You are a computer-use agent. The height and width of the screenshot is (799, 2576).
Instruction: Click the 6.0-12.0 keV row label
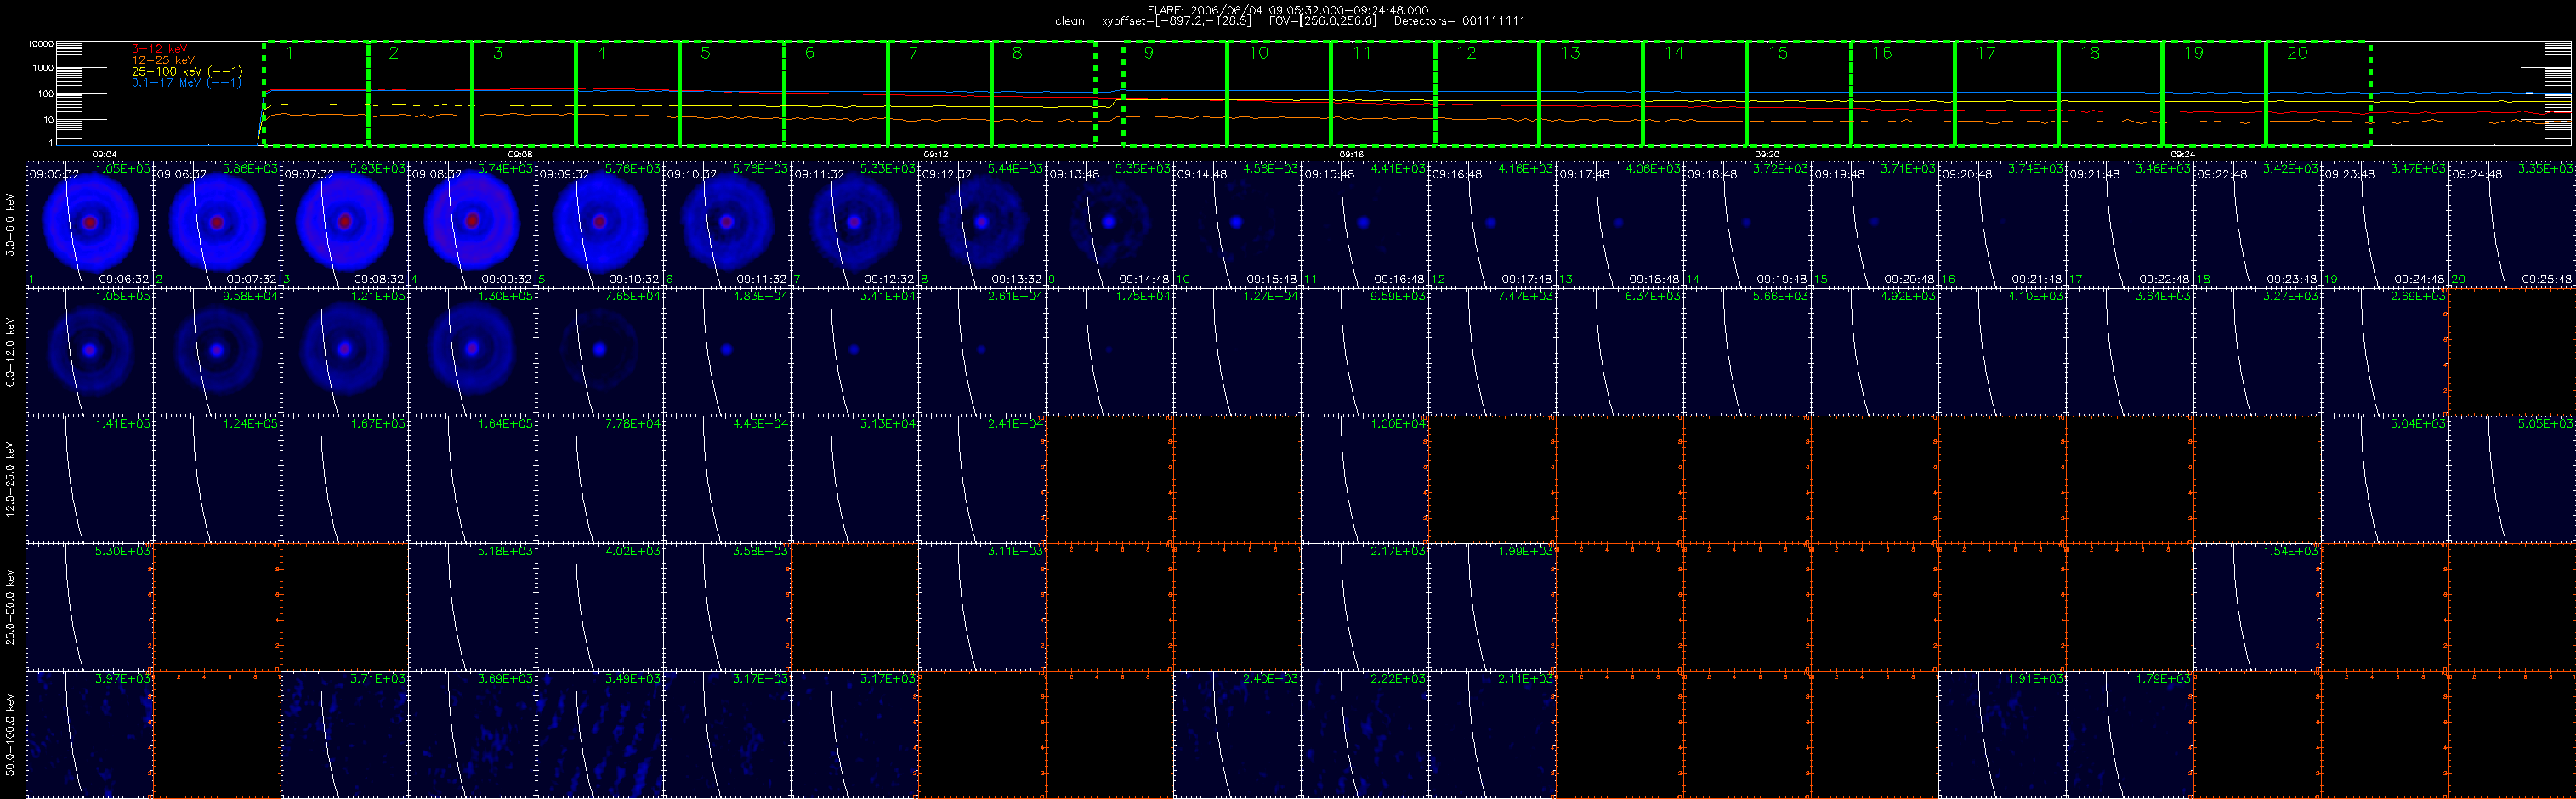11,352
